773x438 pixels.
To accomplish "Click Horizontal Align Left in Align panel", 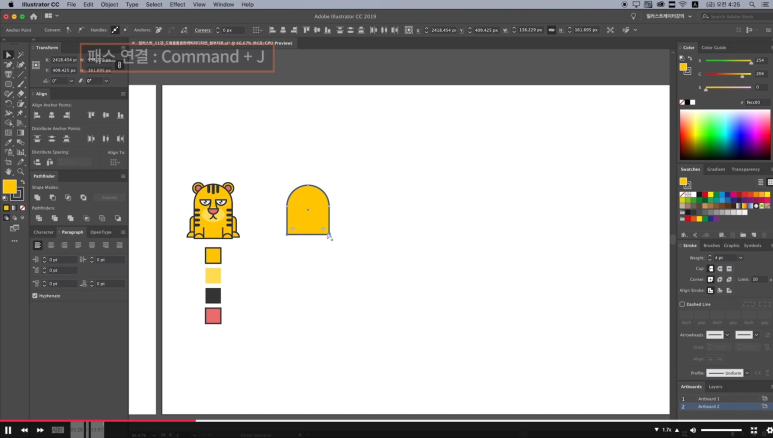I will pyautogui.click(x=37, y=115).
